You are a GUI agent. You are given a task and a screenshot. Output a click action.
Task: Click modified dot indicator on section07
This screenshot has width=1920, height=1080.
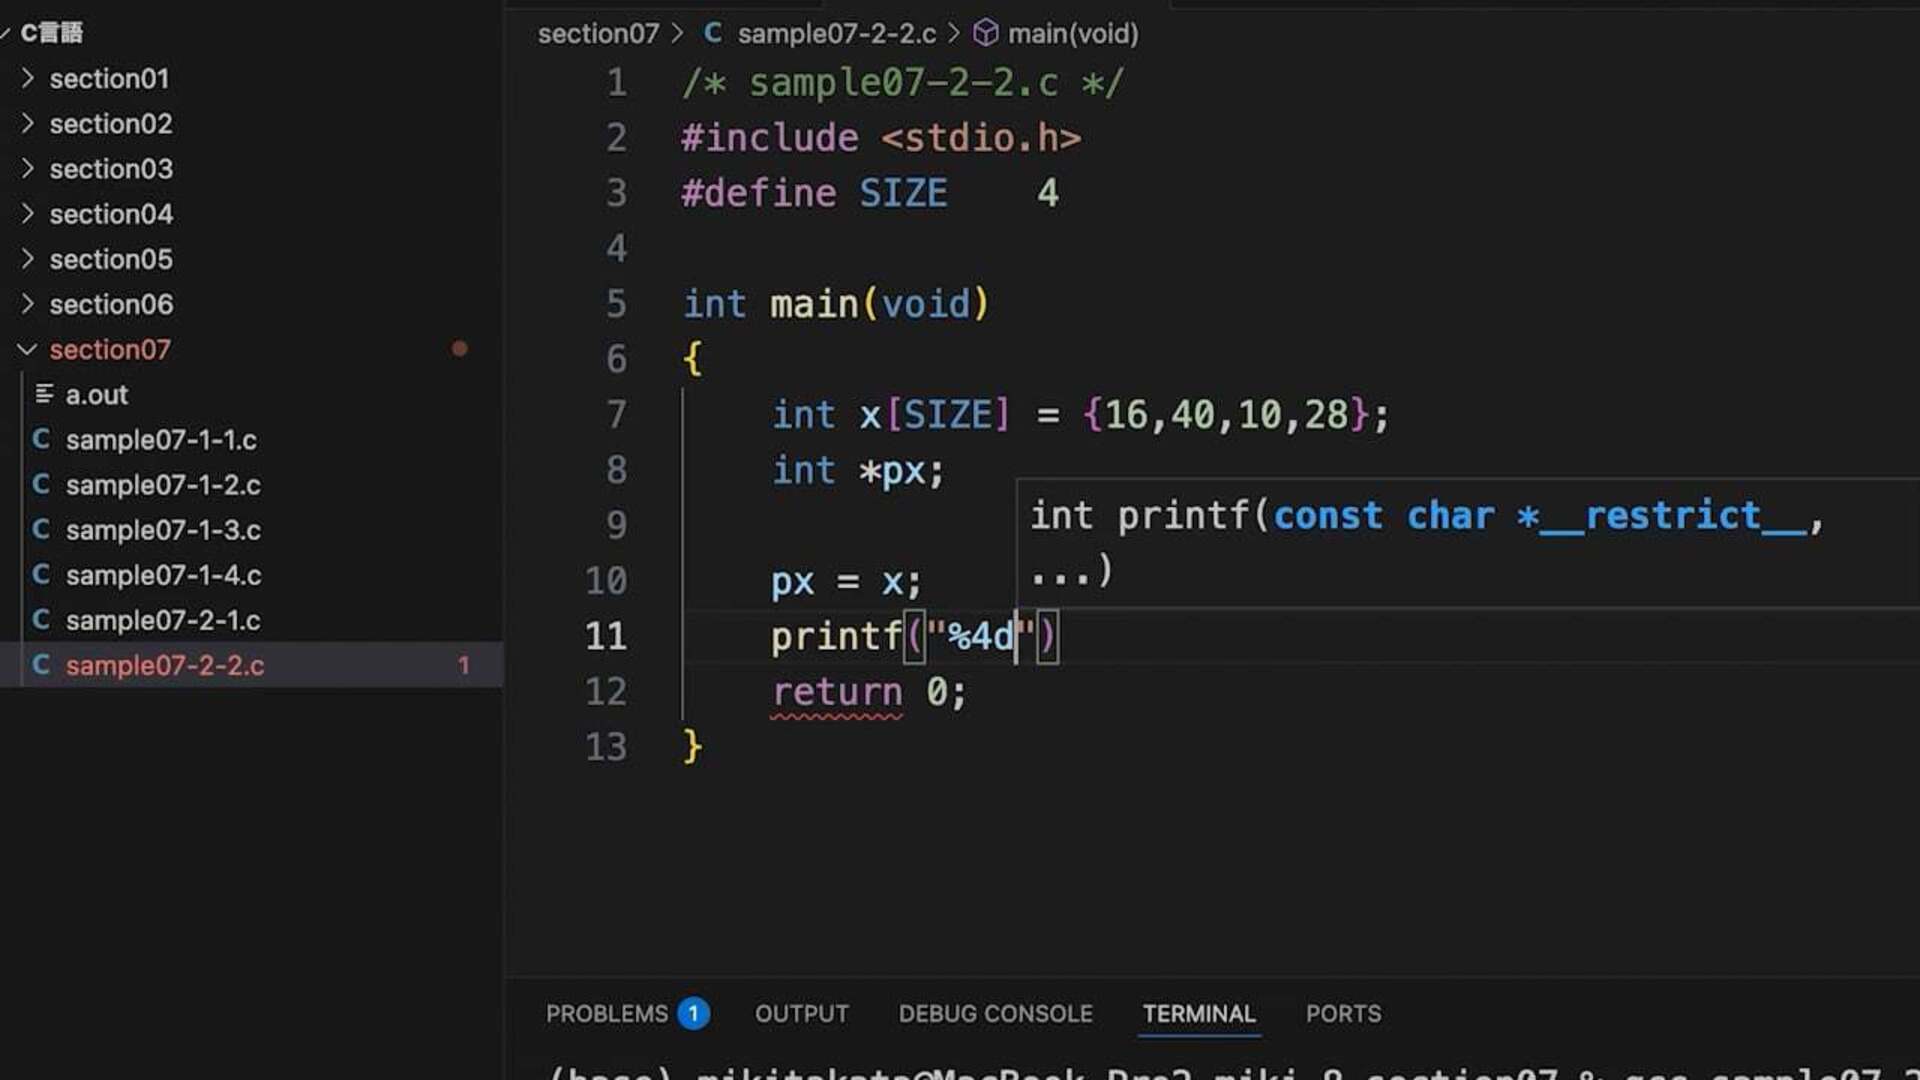pos(460,349)
